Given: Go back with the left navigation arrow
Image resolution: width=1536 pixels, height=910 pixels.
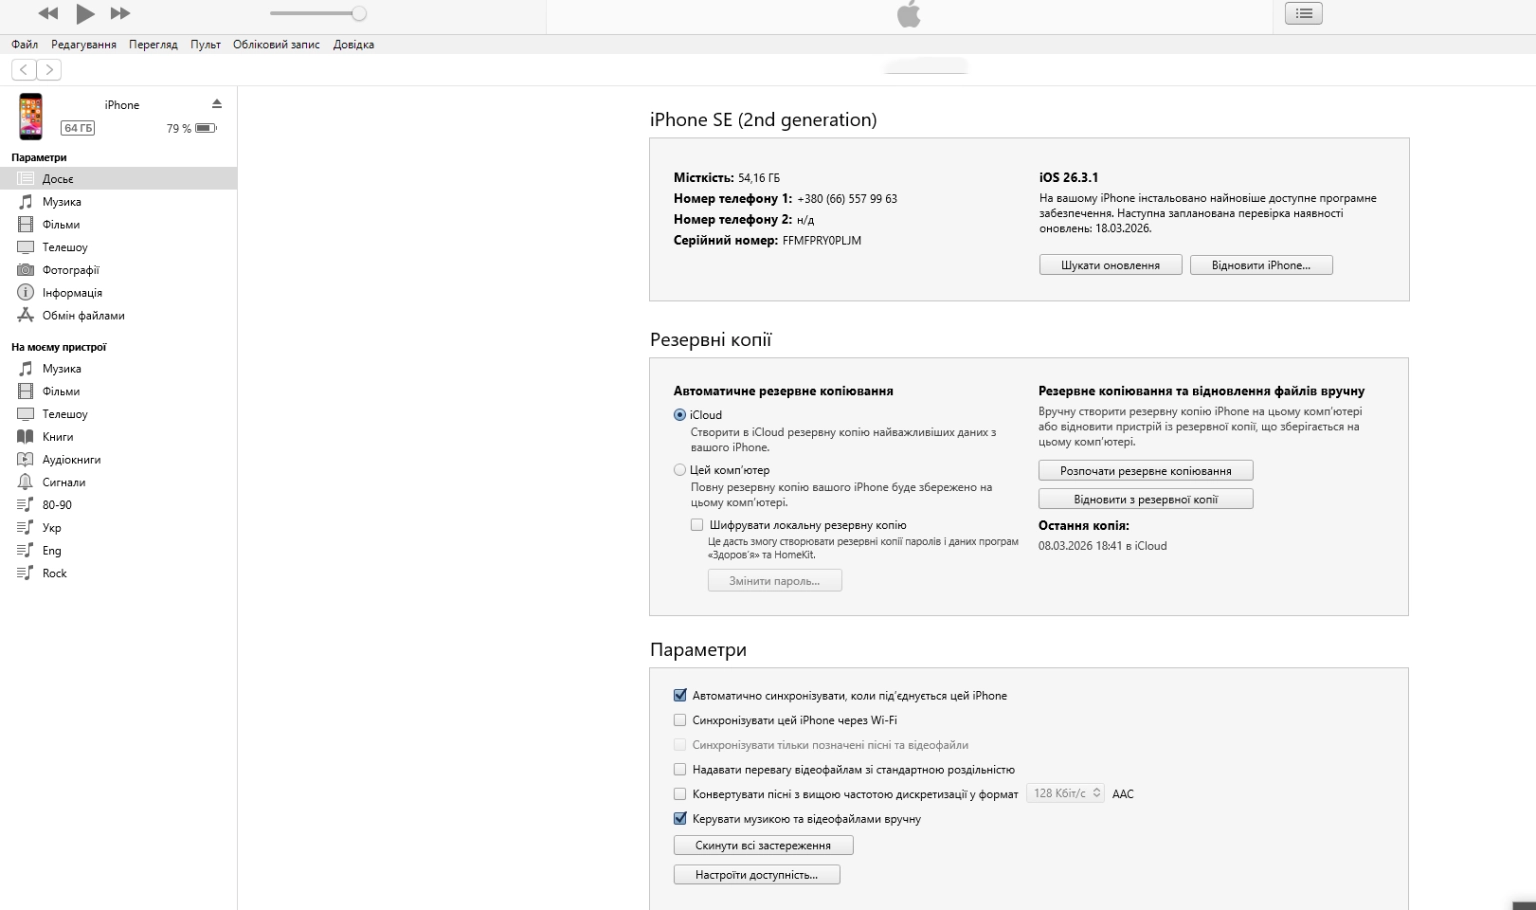Looking at the screenshot, I should coord(24,69).
